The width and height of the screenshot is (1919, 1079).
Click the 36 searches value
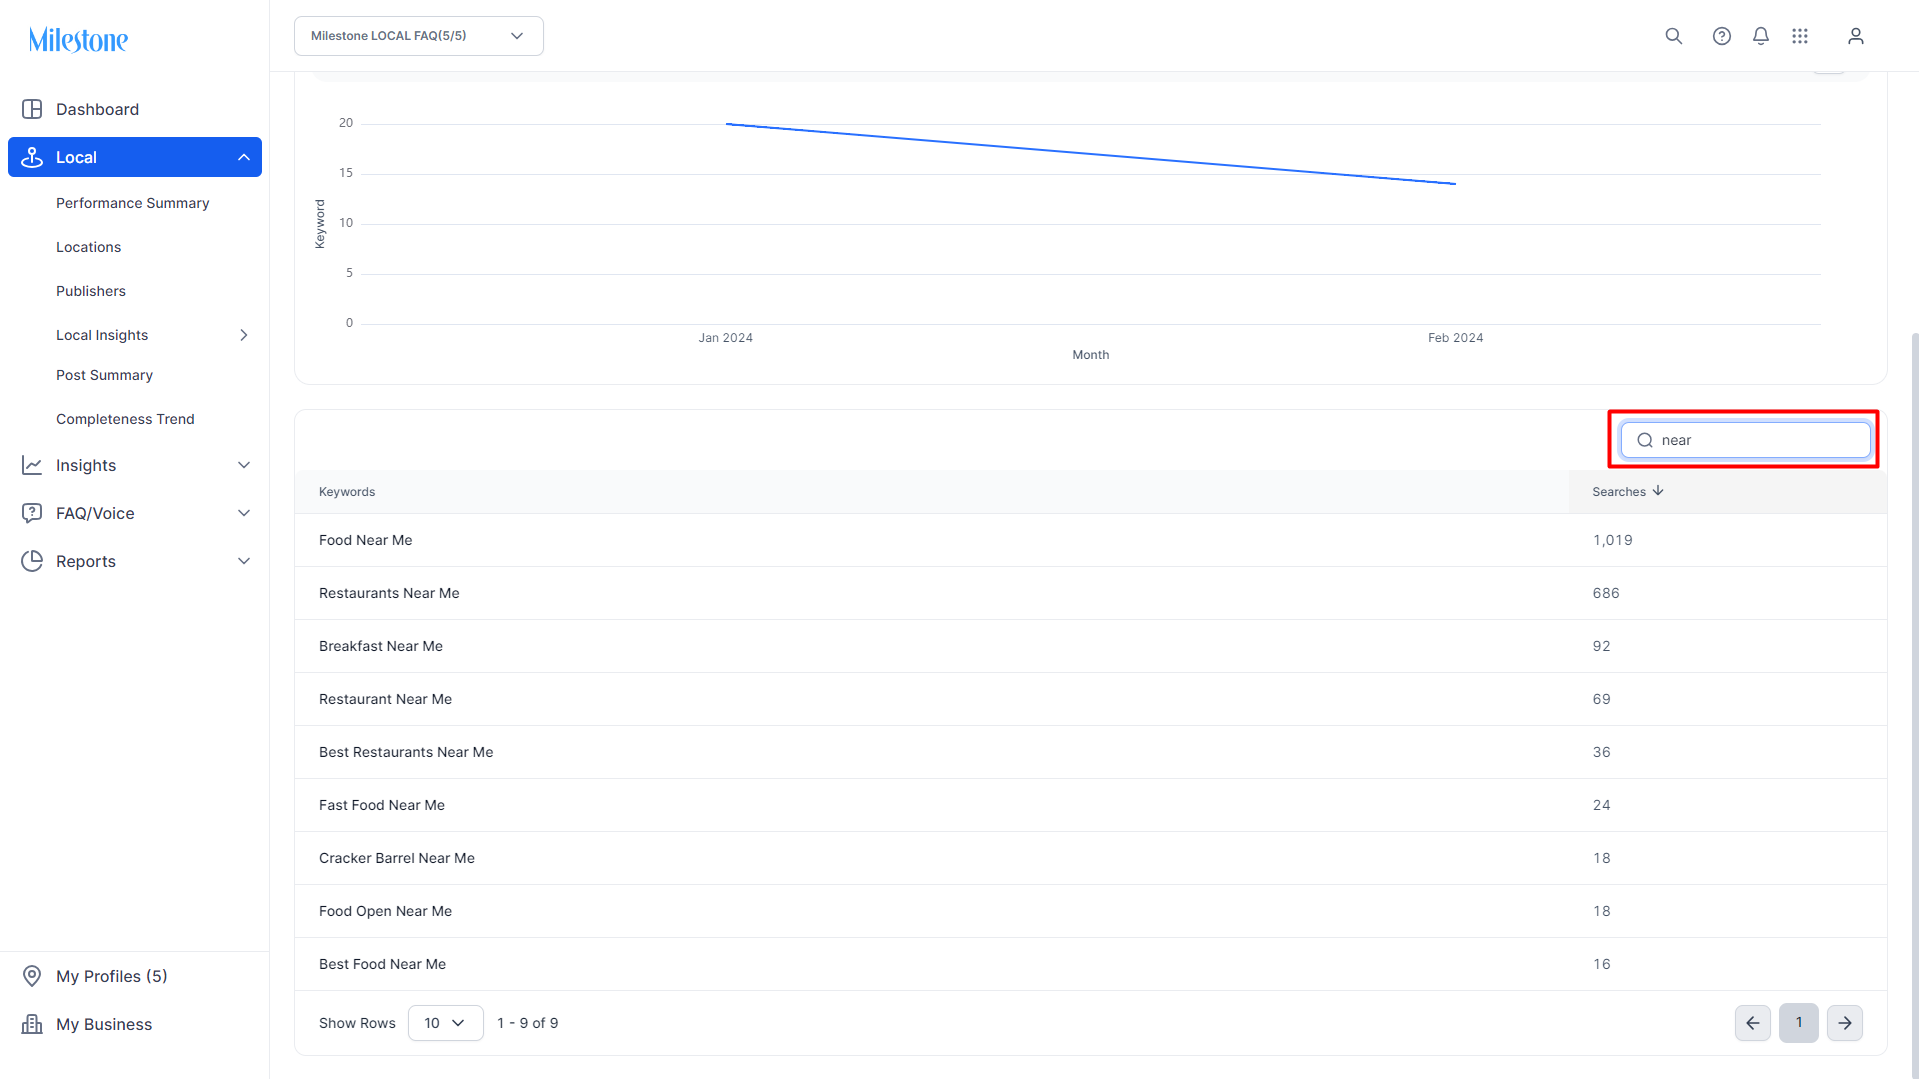tap(1601, 752)
